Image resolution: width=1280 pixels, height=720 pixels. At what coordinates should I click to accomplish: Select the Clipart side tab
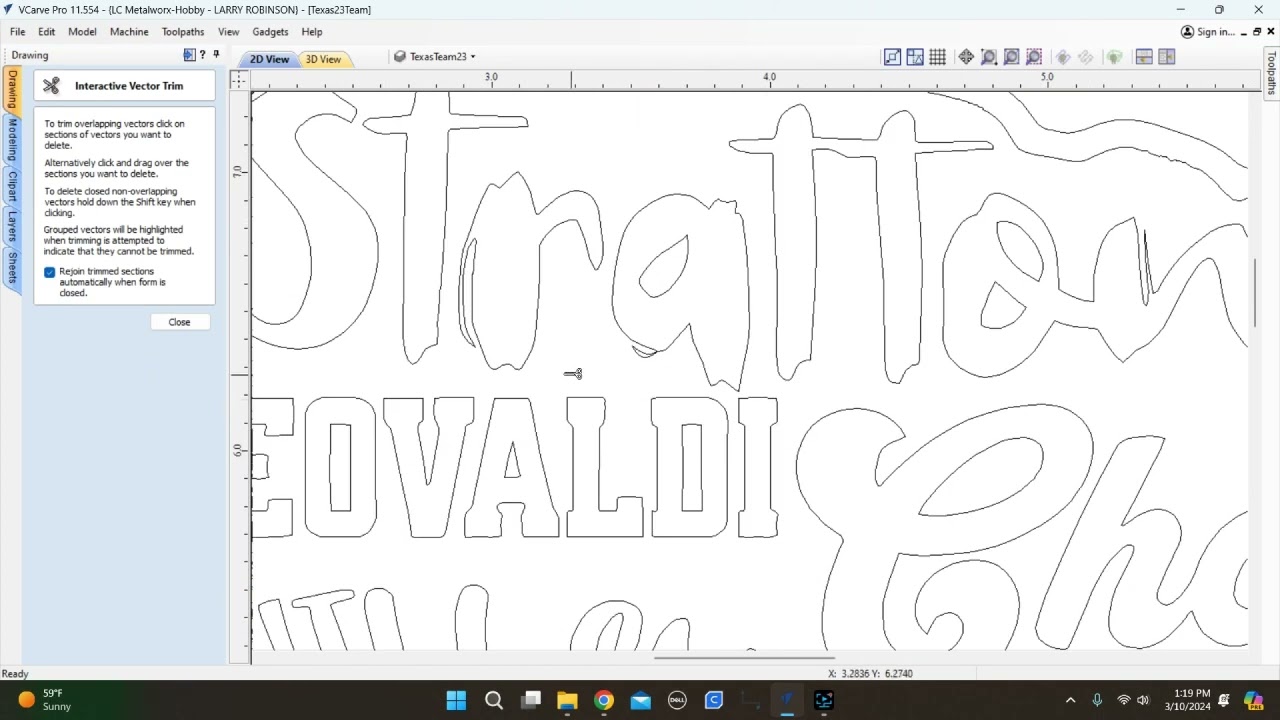pos(12,187)
